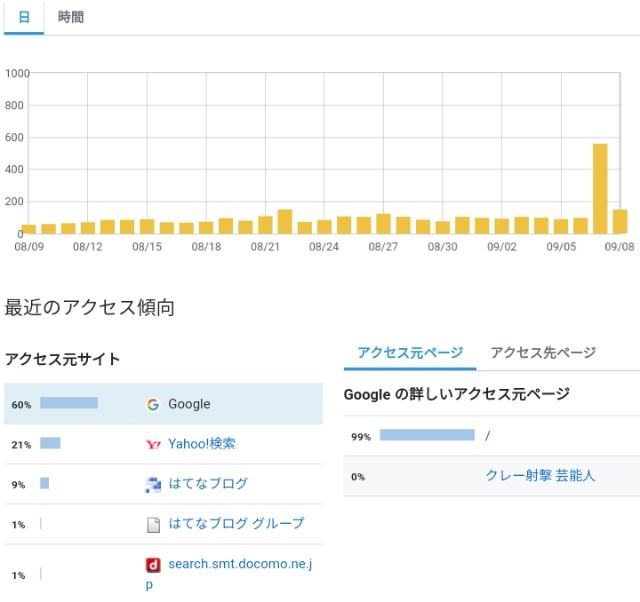The image size is (640, 602).
Task: Click the 21% percentage bar for Yahoo
Action: 50,443
